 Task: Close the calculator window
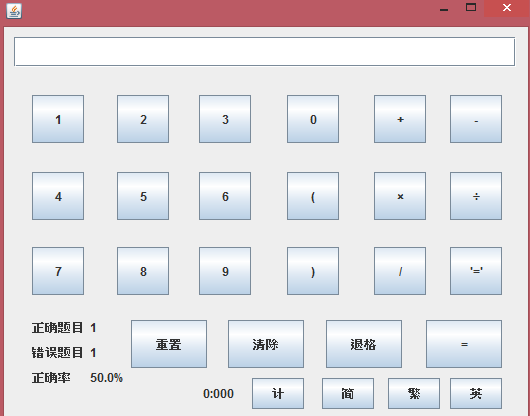pyautogui.click(x=507, y=8)
